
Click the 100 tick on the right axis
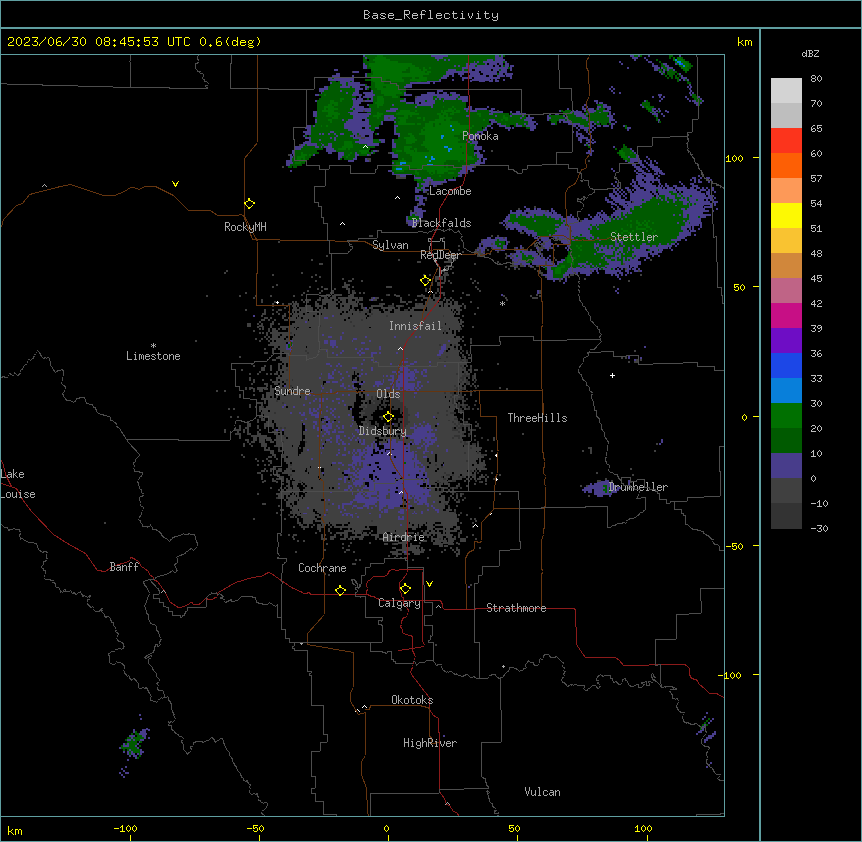(734, 158)
